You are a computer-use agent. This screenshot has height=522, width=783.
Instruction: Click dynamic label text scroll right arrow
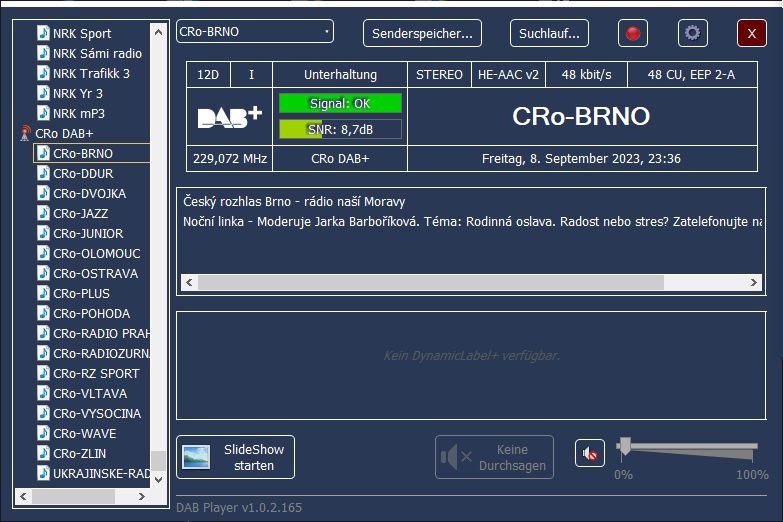coord(754,282)
